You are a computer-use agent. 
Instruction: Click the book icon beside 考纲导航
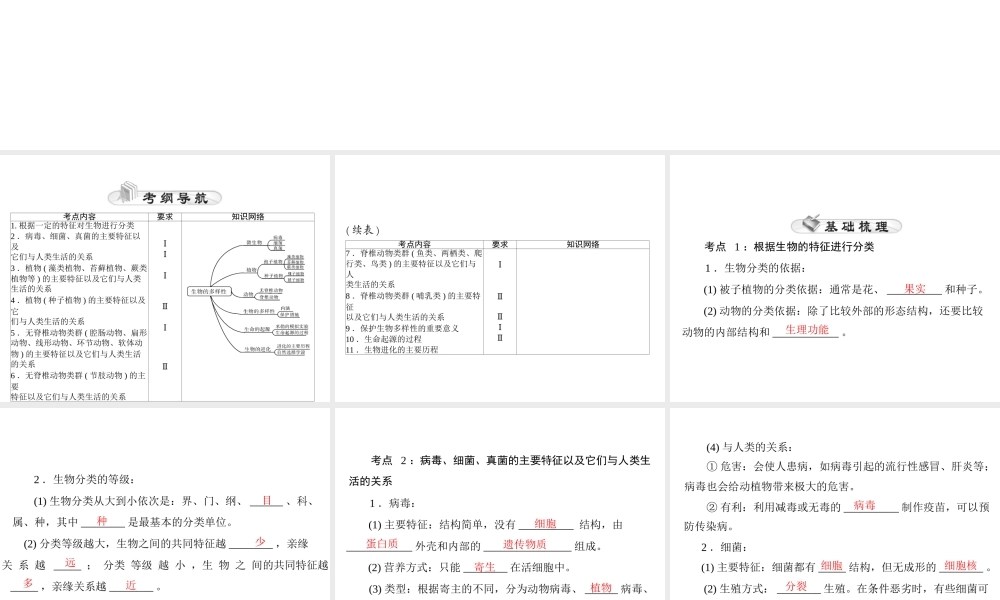coord(128,192)
